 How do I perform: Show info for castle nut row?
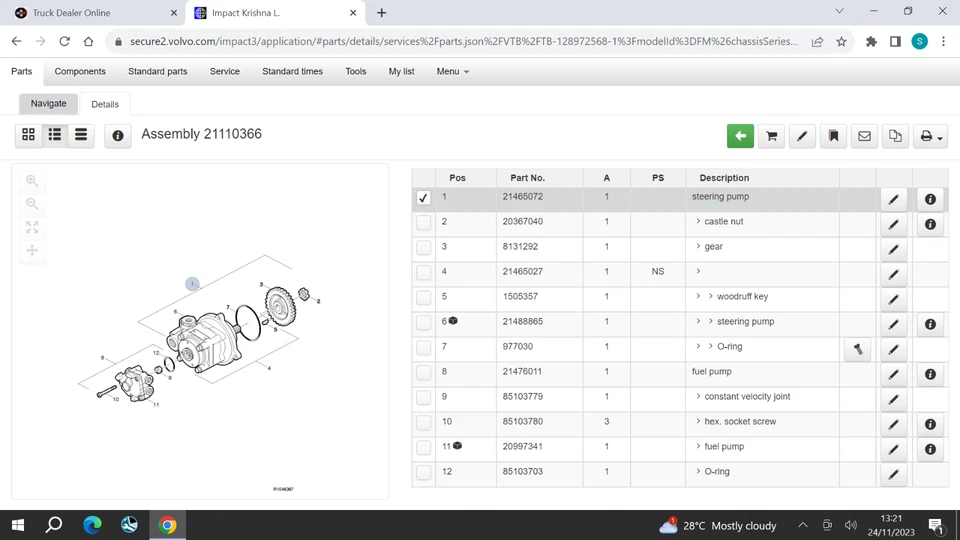(930, 225)
